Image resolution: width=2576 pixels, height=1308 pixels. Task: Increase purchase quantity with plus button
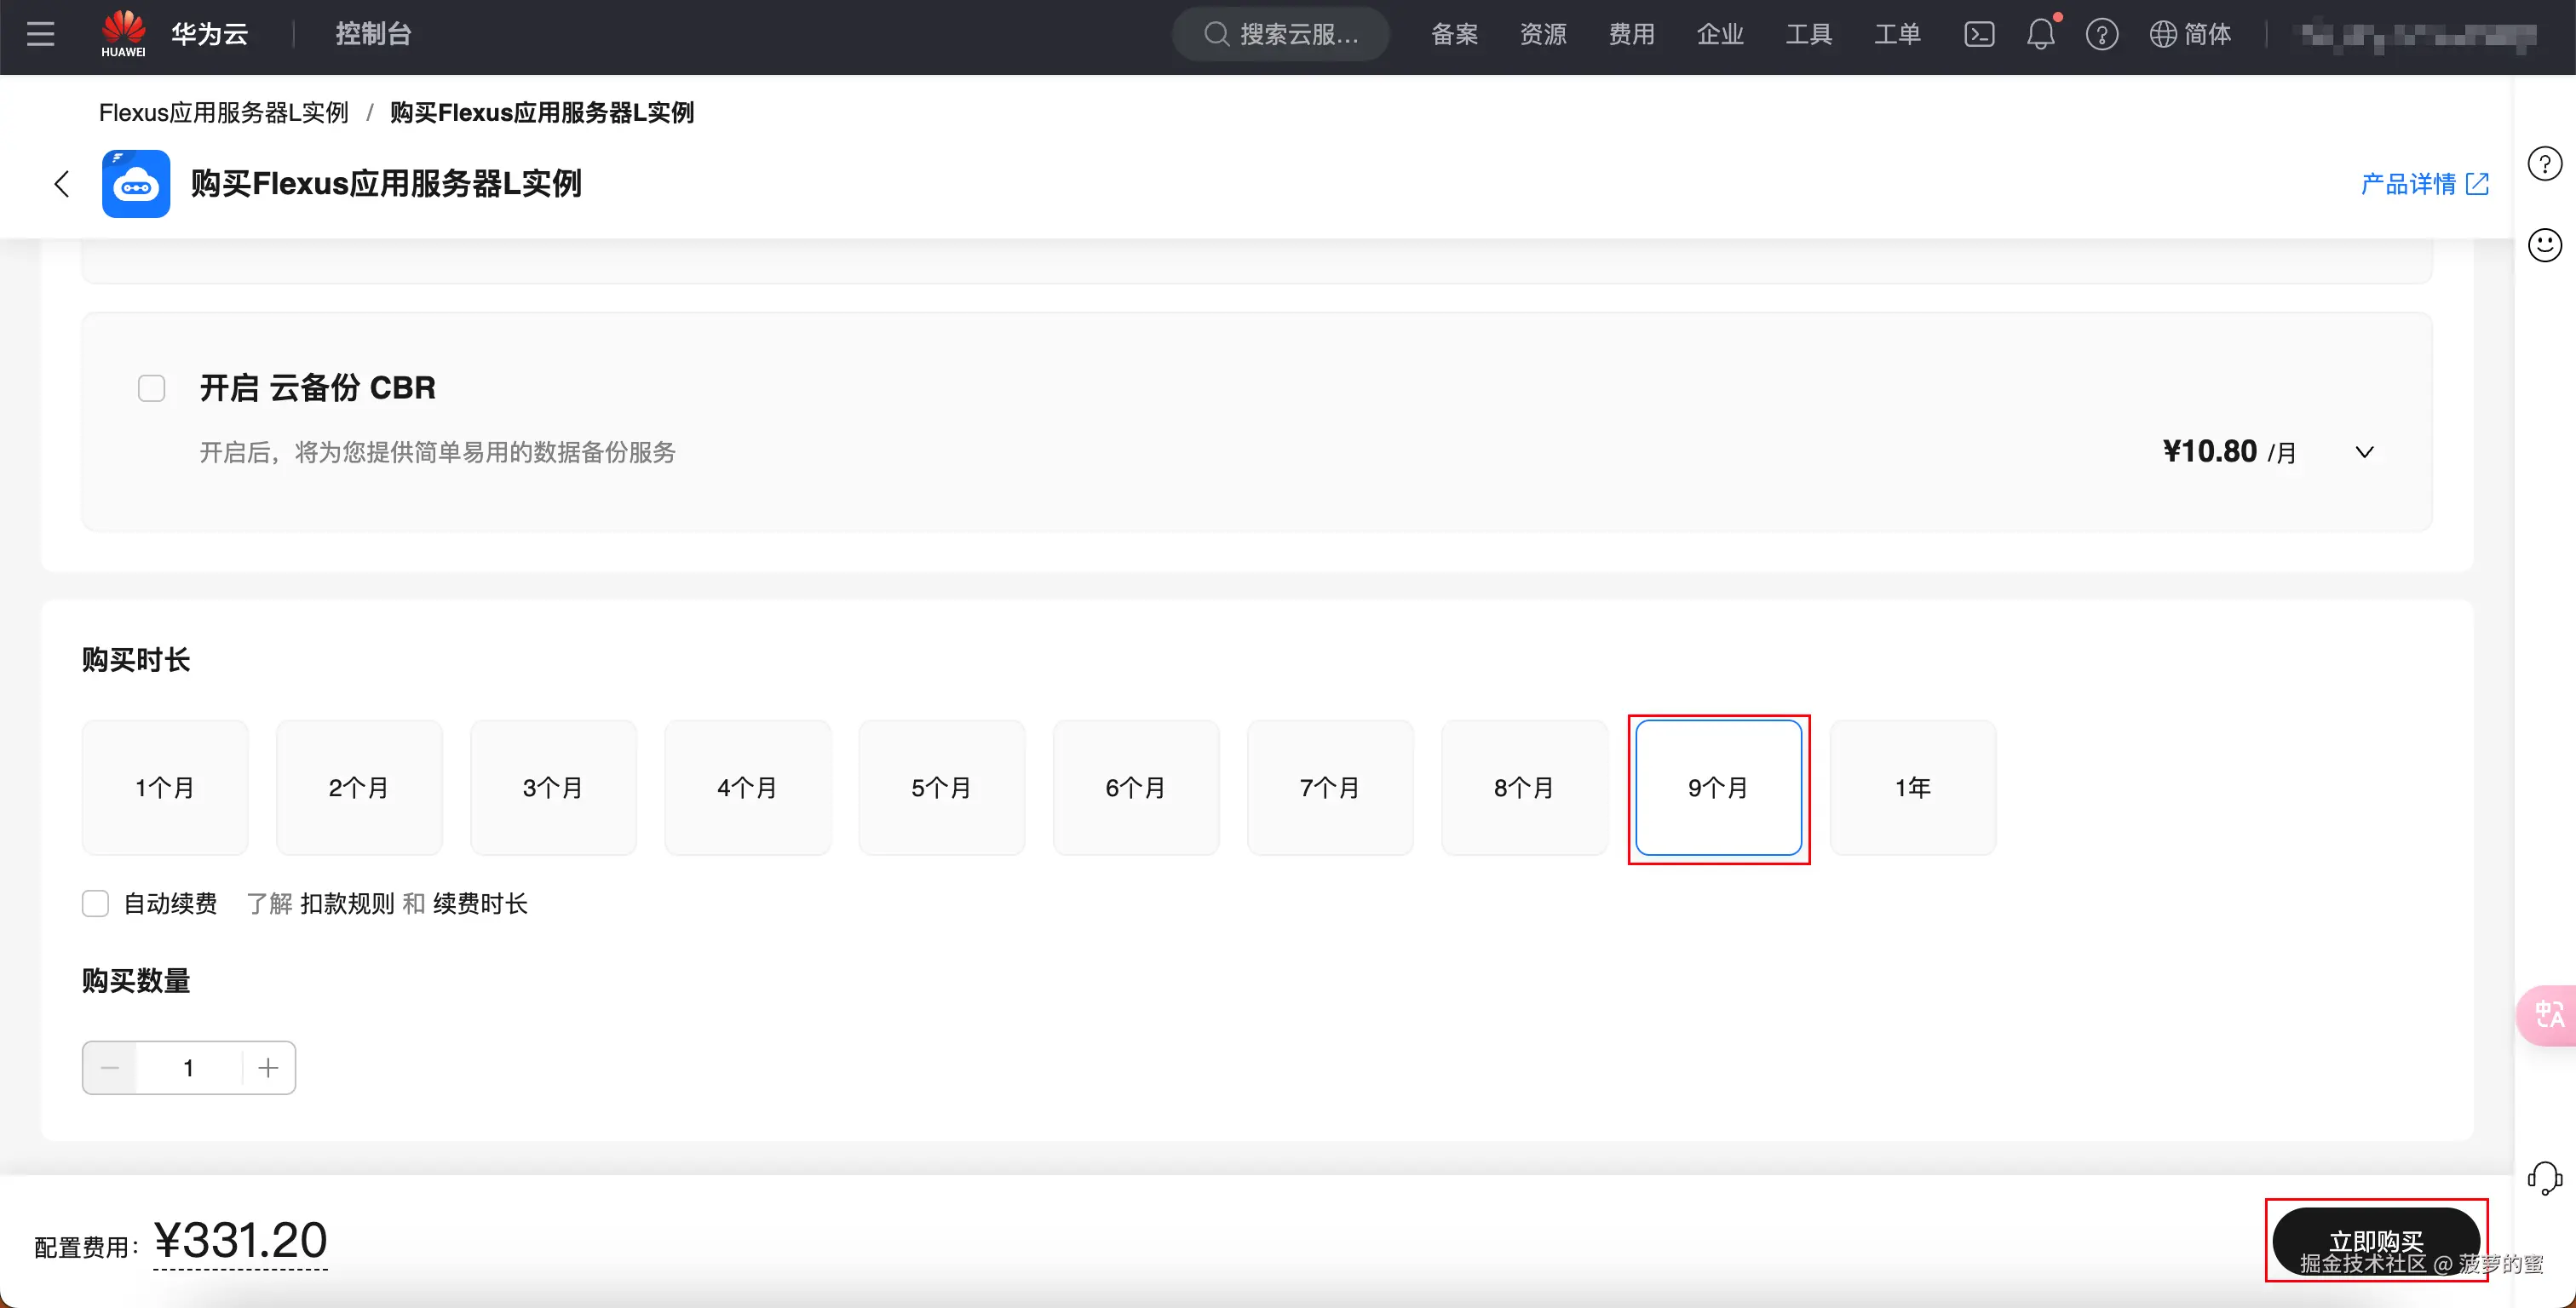point(268,1068)
